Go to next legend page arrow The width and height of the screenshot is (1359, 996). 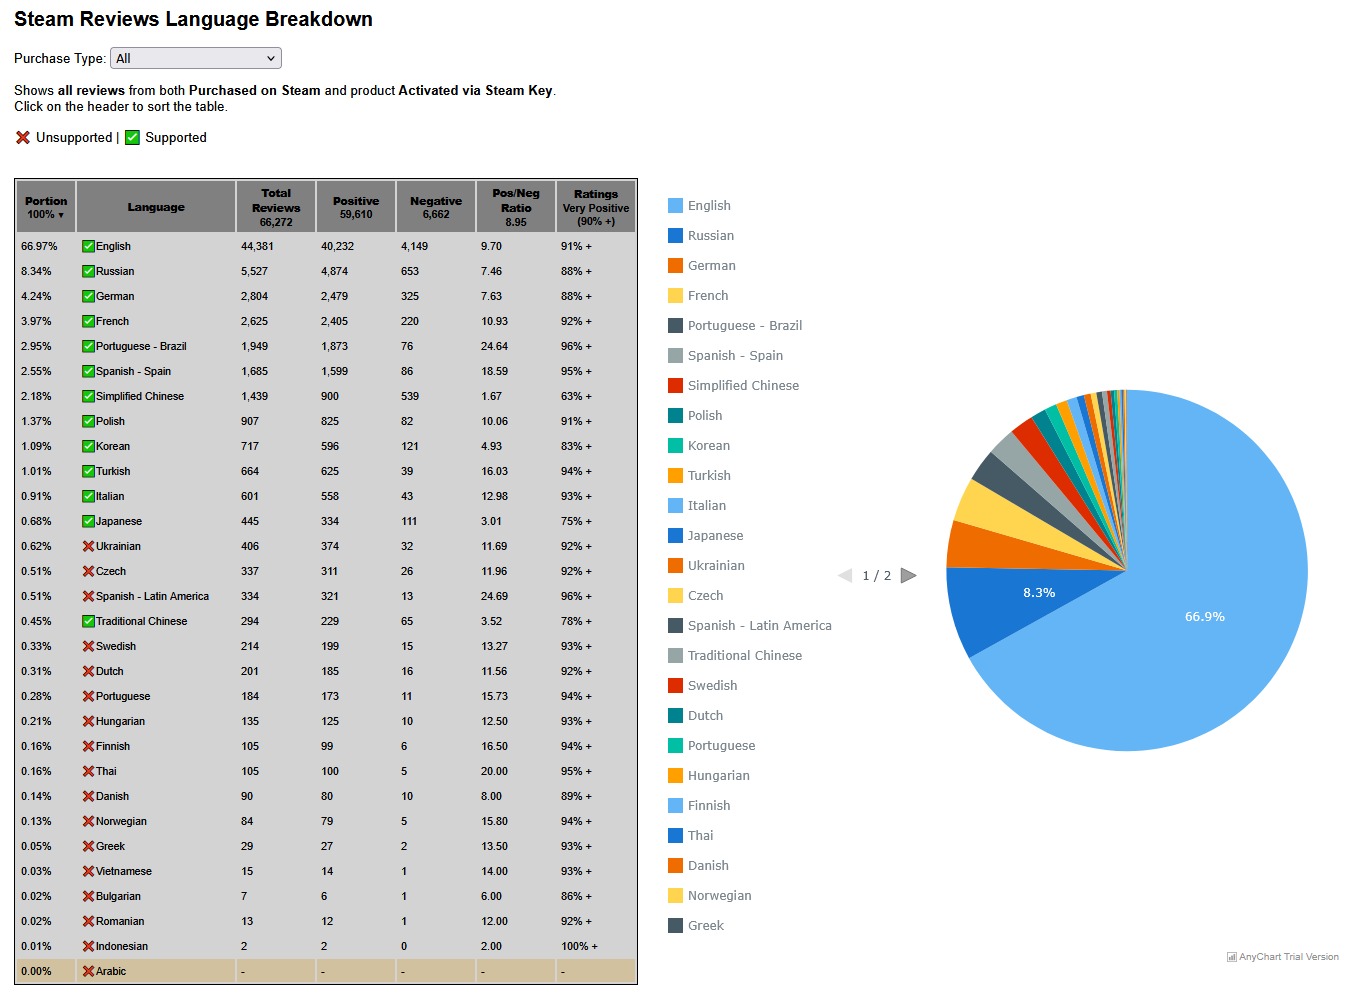908,575
